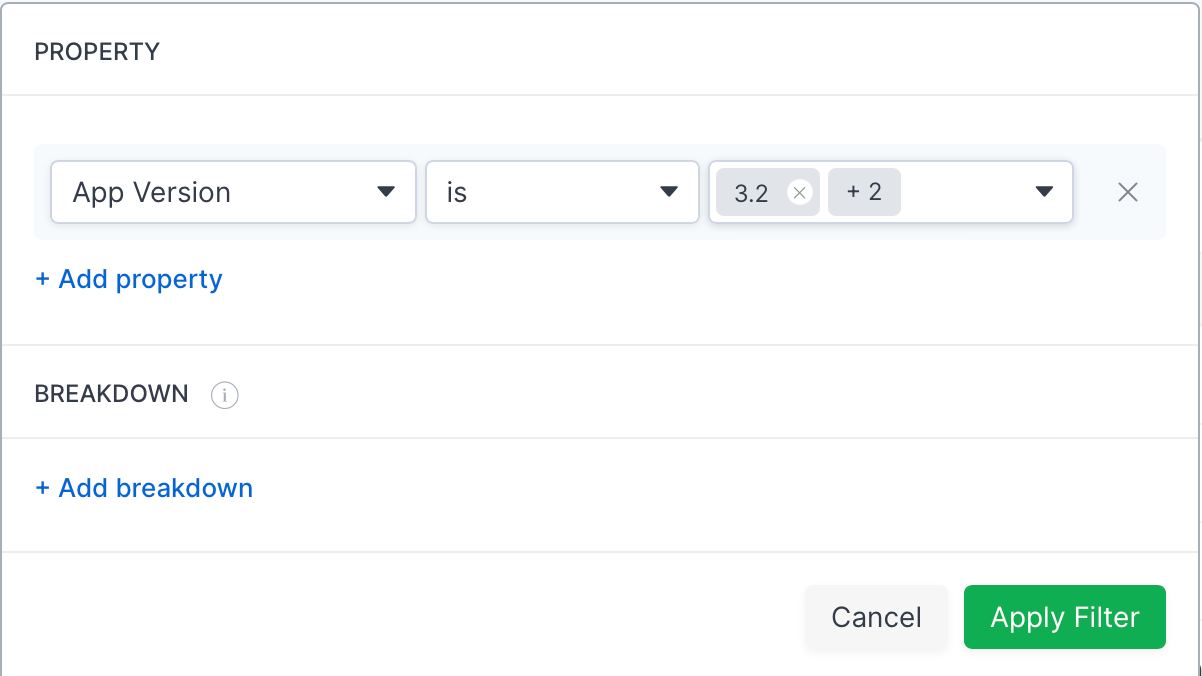This screenshot has width=1202, height=676.
Task: Click the BREAKDOWN section heading
Action: tap(111, 394)
